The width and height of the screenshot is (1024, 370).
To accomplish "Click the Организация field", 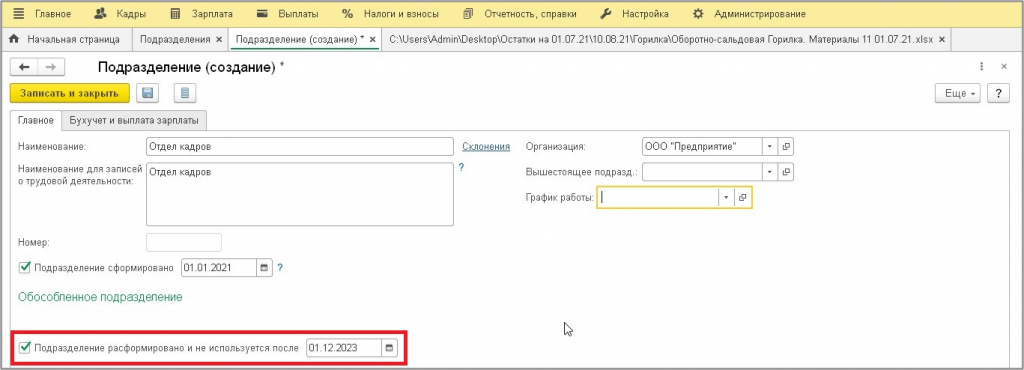I will click(703, 147).
